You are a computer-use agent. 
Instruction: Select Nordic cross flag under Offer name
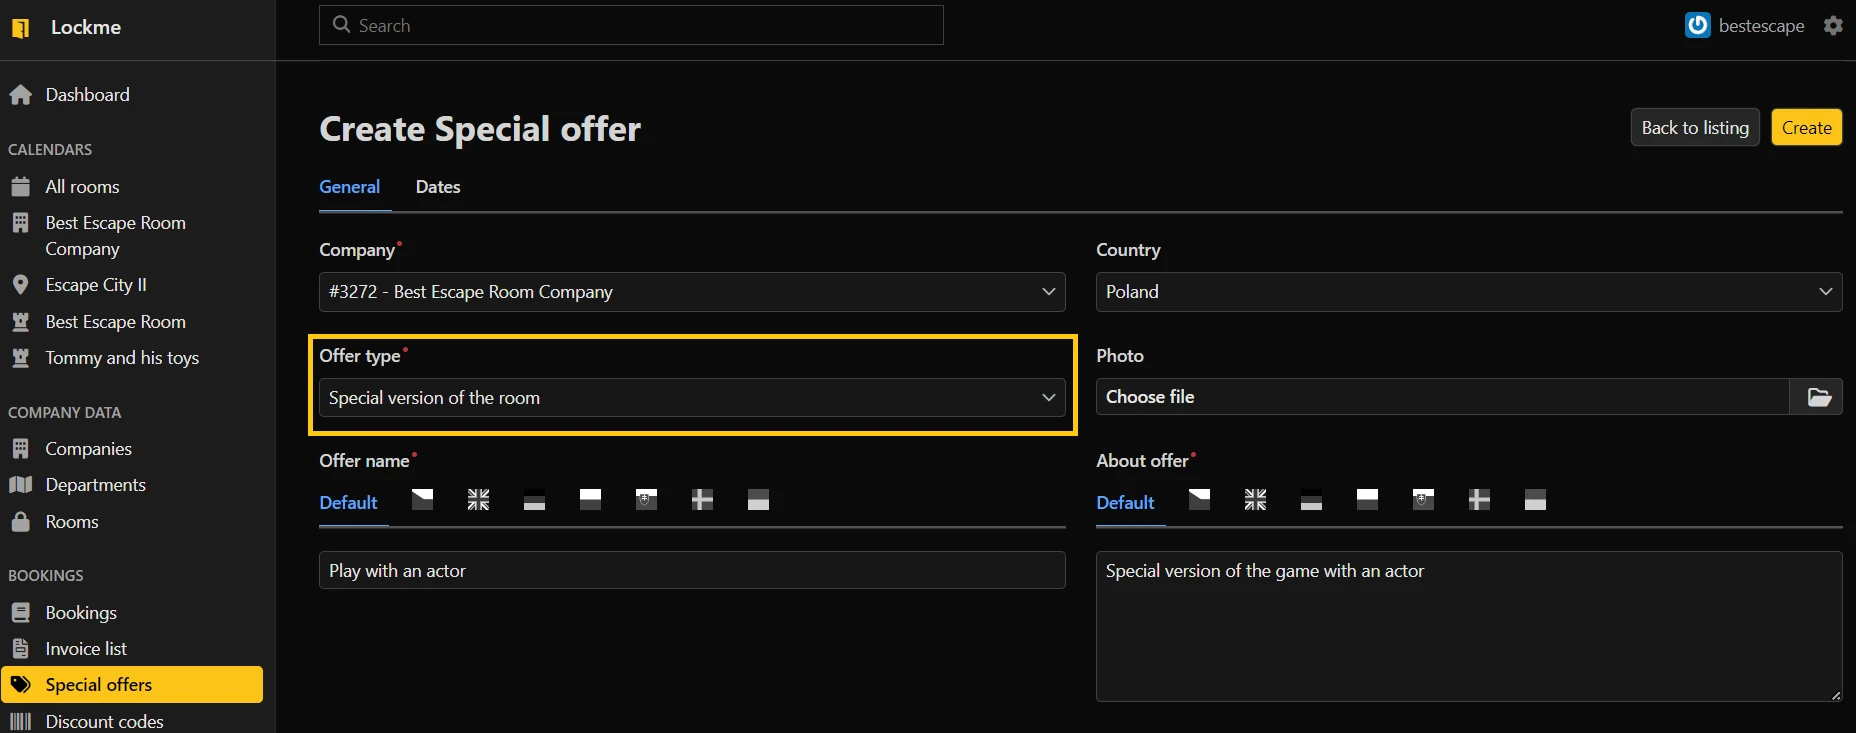pyautogui.click(x=702, y=500)
